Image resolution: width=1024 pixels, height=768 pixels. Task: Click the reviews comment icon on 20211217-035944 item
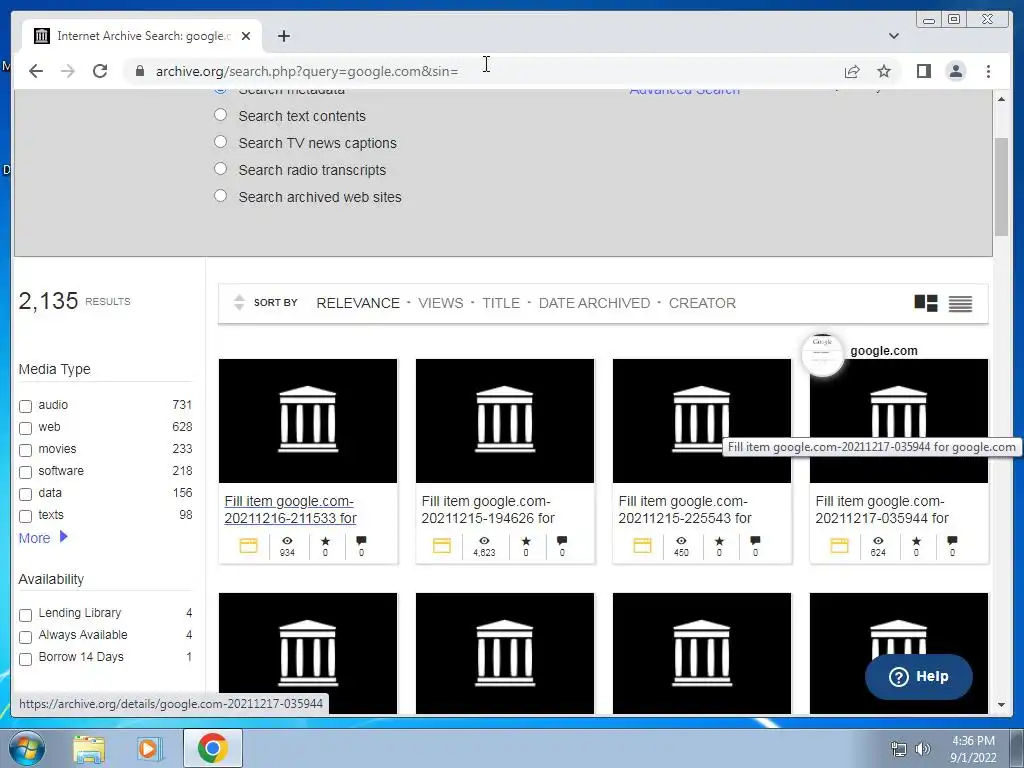[952, 541]
